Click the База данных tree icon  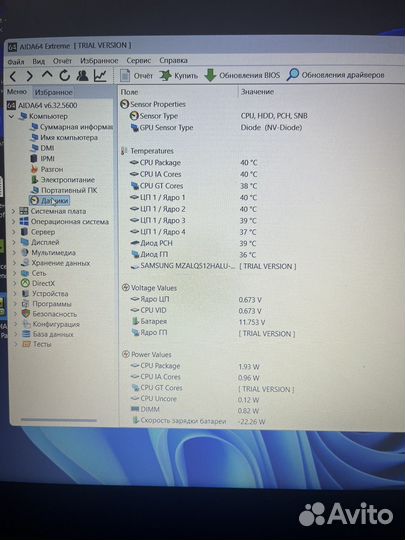26,334
